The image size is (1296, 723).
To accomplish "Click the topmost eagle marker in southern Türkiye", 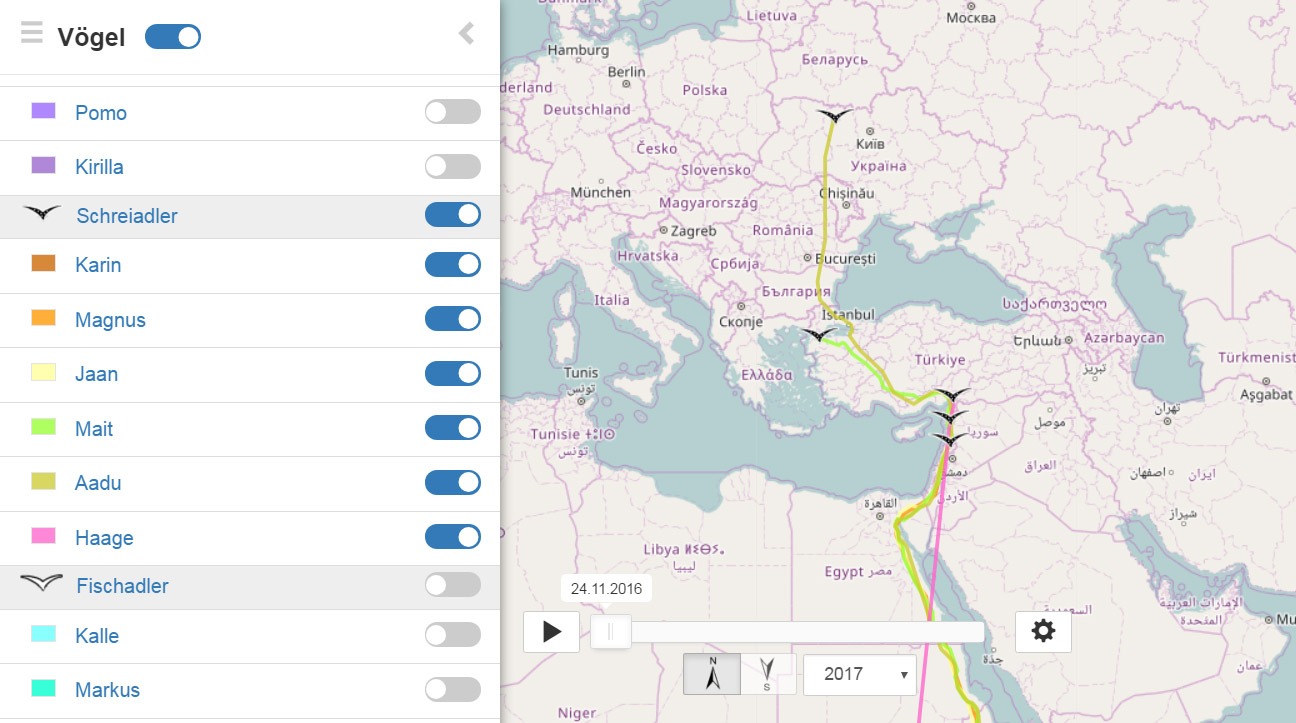I will [952, 395].
